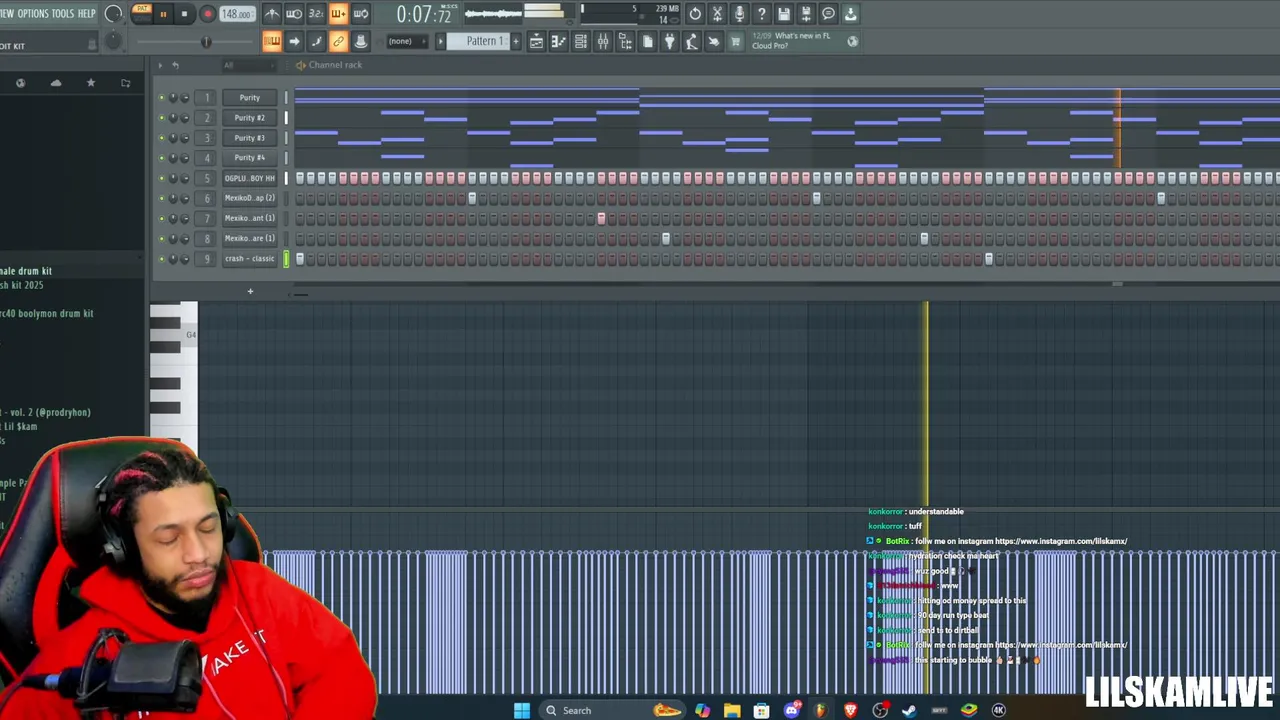Mute the OGPLU..BOY HH channel green light
Screen dimensions: 1280x720
161,178
